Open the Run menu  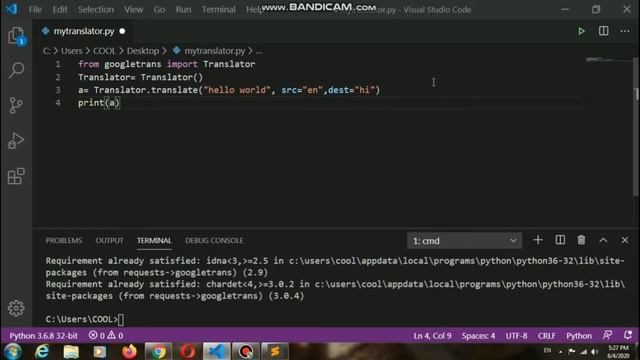pos(183,9)
